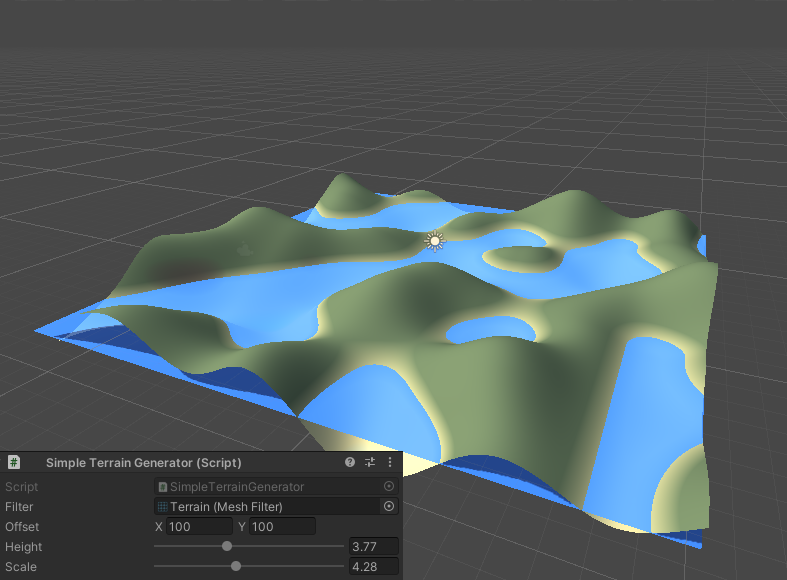Image resolution: width=787 pixels, height=580 pixels.
Task: Click the C# script icon in the header
Action: pos(14,462)
